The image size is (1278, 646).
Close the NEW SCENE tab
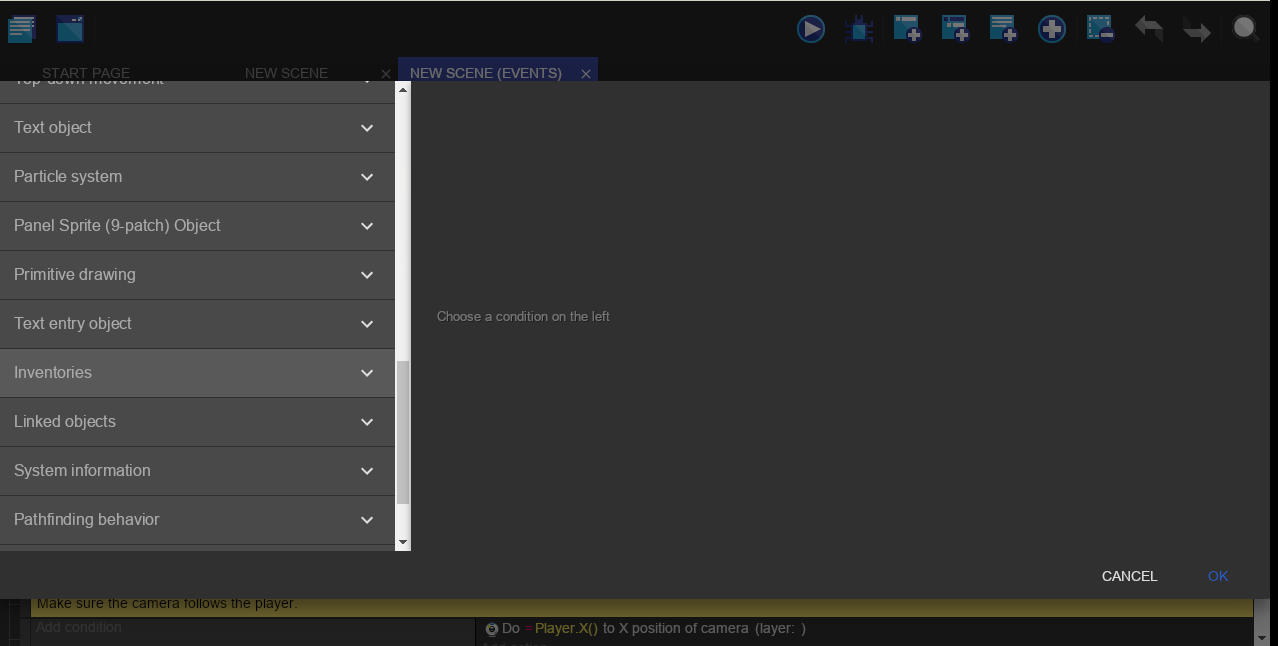[386, 74]
